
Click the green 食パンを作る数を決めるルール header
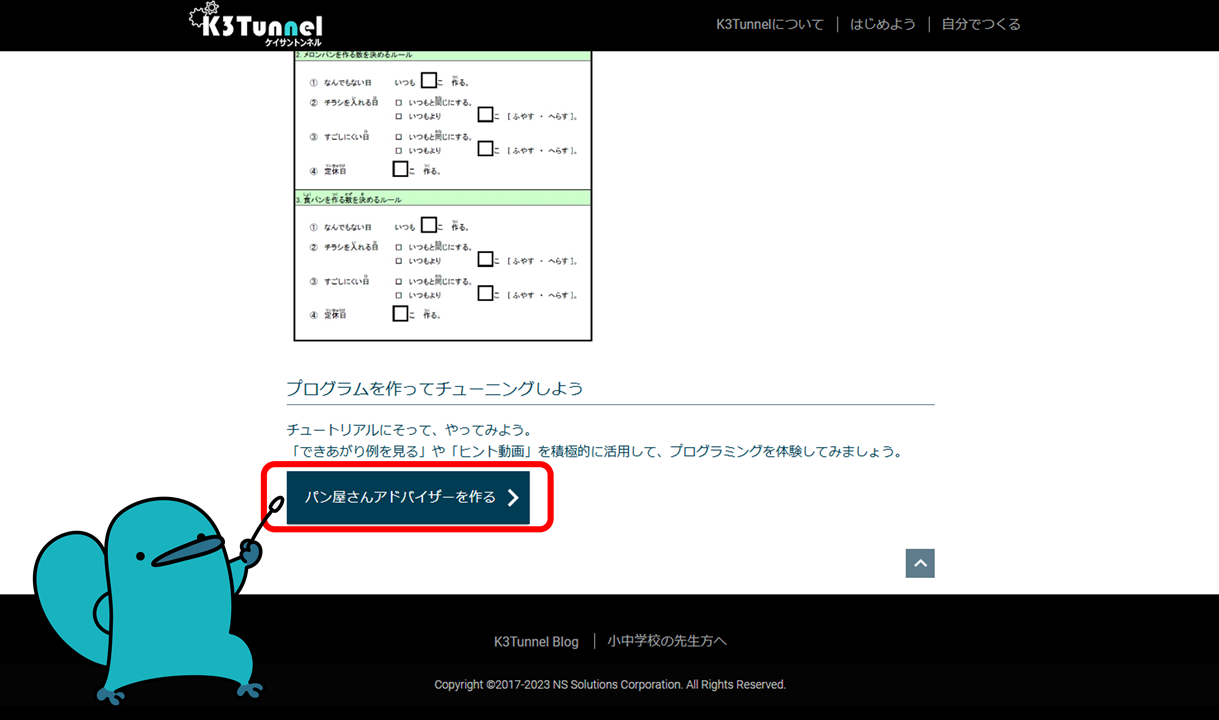pos(442,199)
